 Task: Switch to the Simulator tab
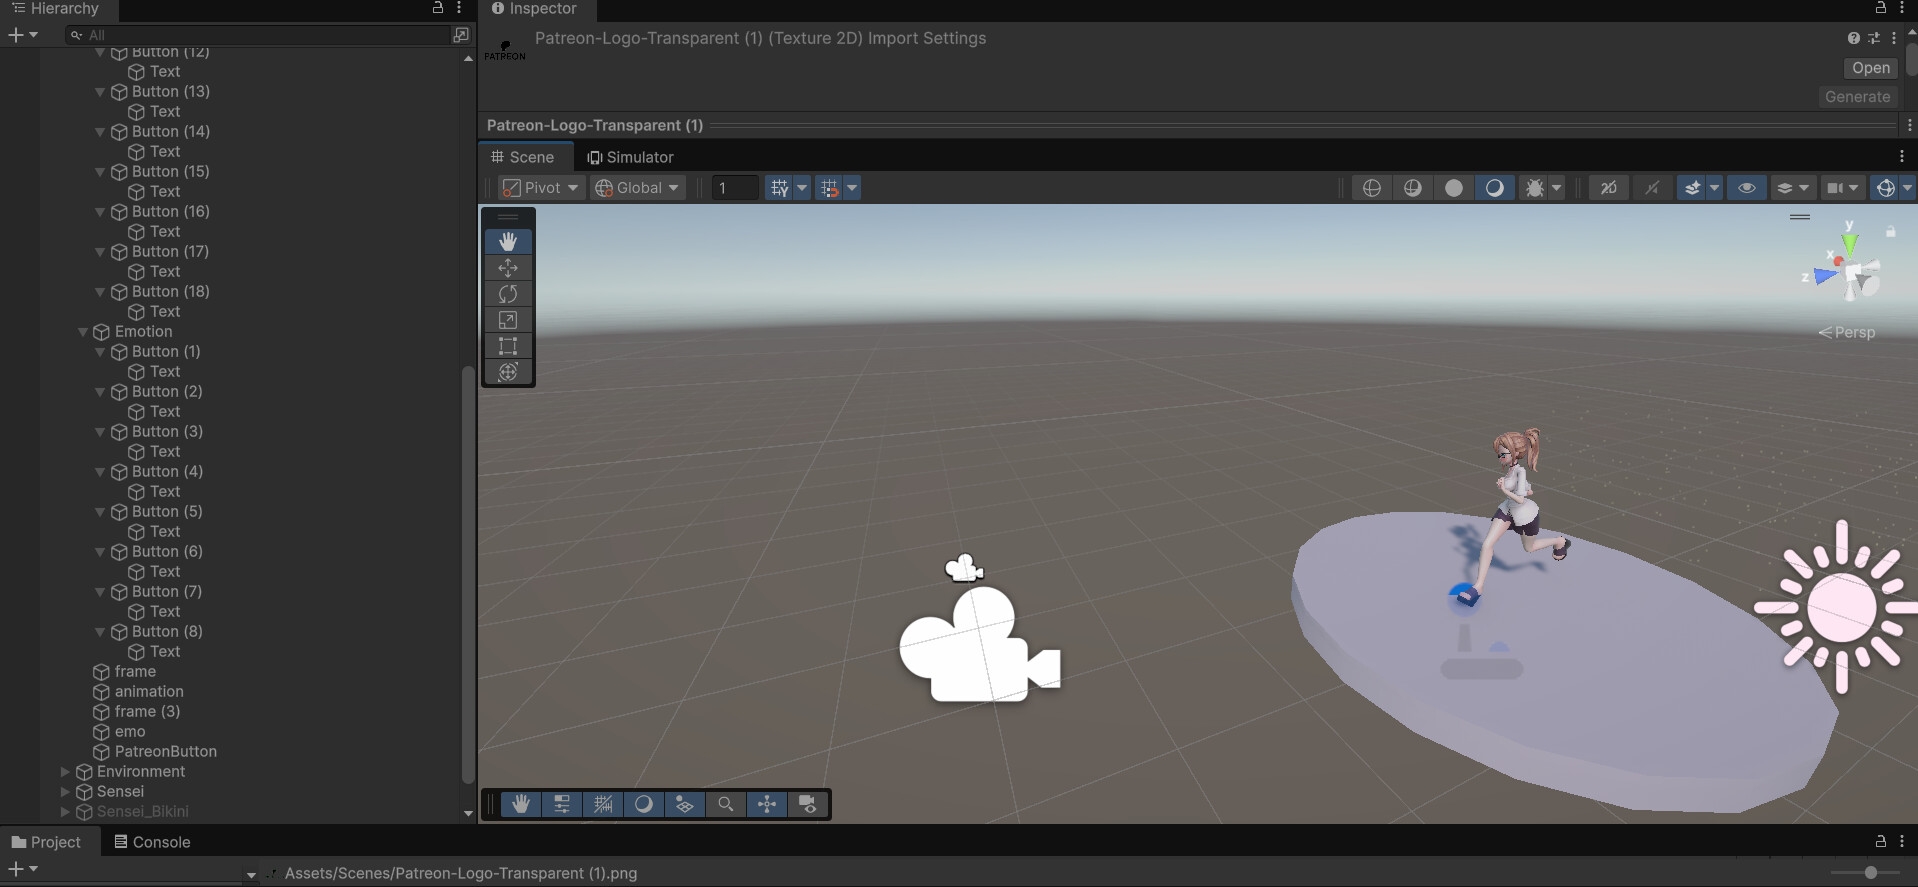(x=631, y=157)
